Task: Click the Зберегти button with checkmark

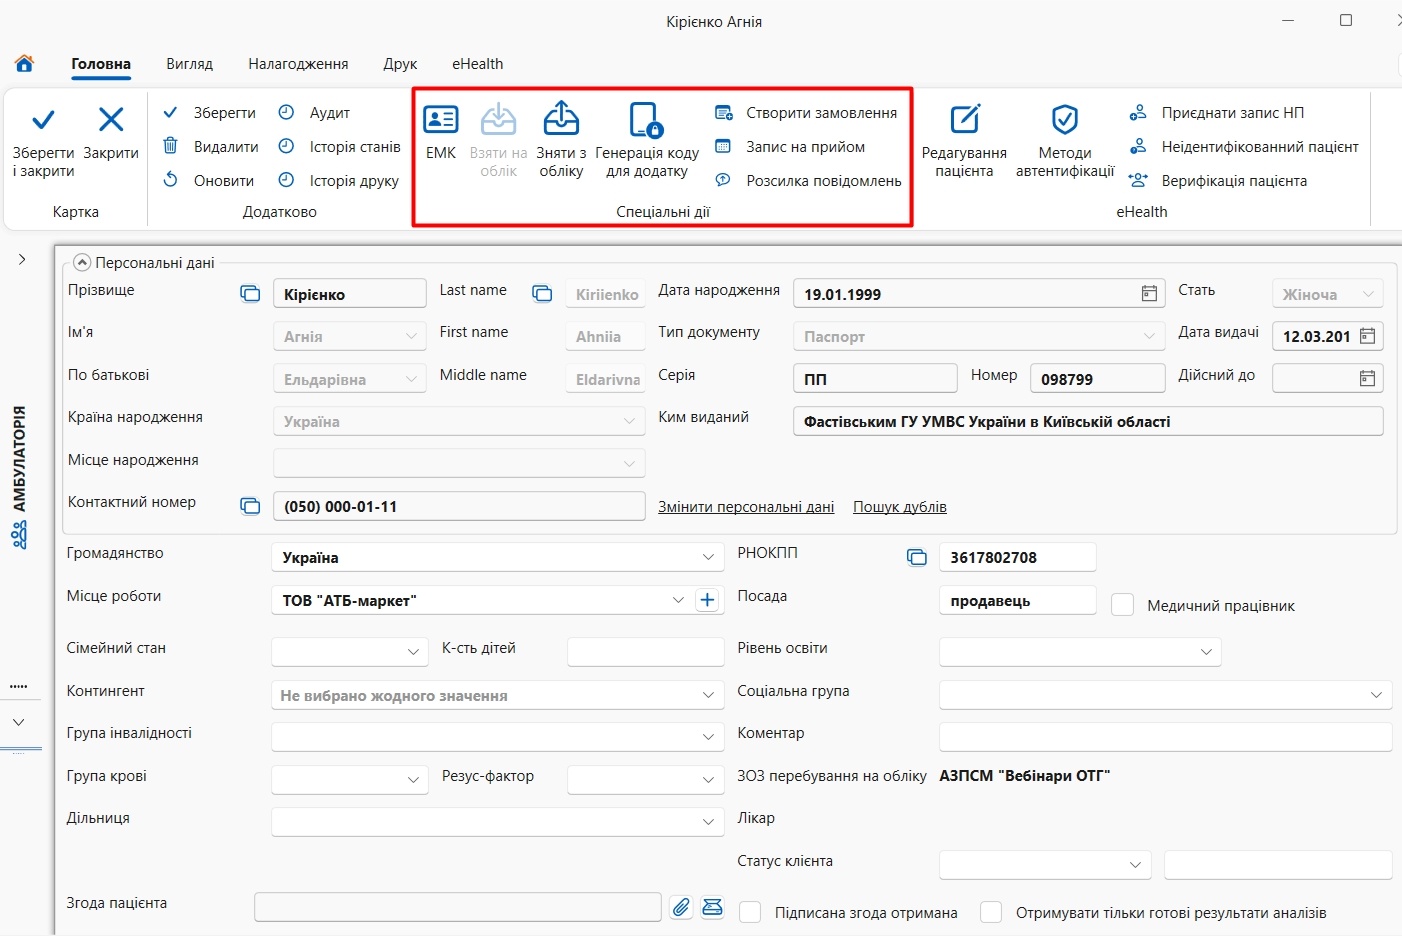Action: (x=209, y=113)
